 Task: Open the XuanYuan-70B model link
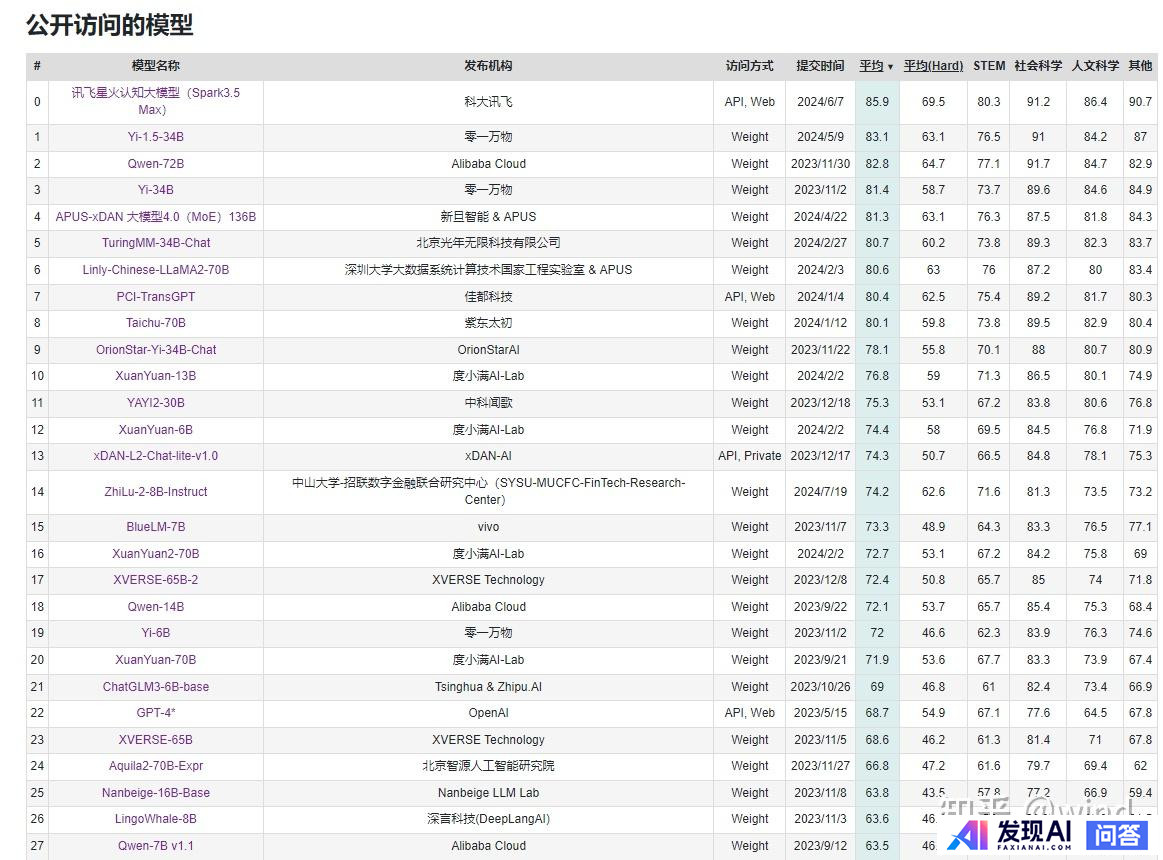point(156,660)
